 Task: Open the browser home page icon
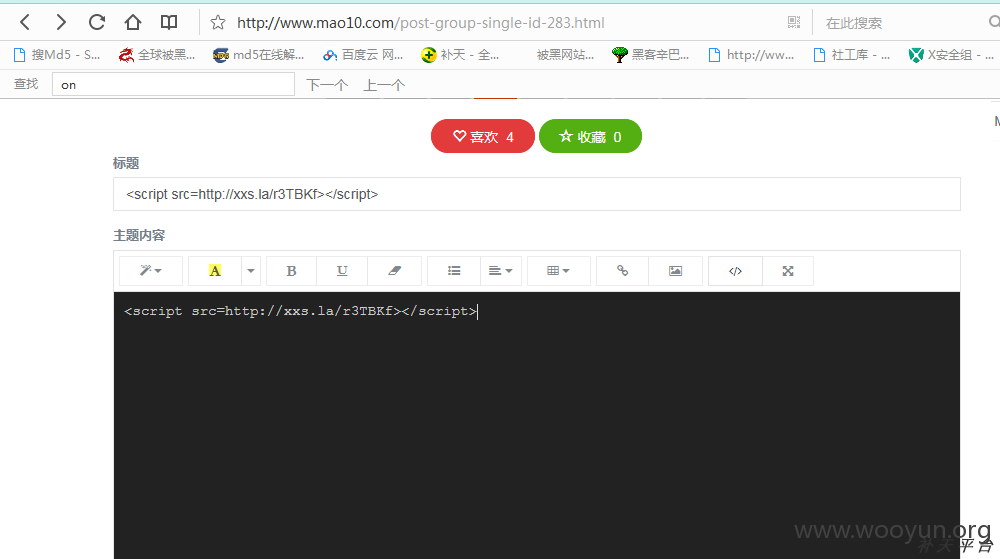point(133,23)
